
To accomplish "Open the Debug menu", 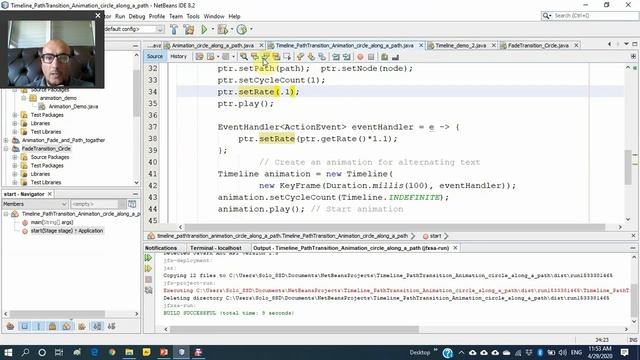I will tap(137, 16).
